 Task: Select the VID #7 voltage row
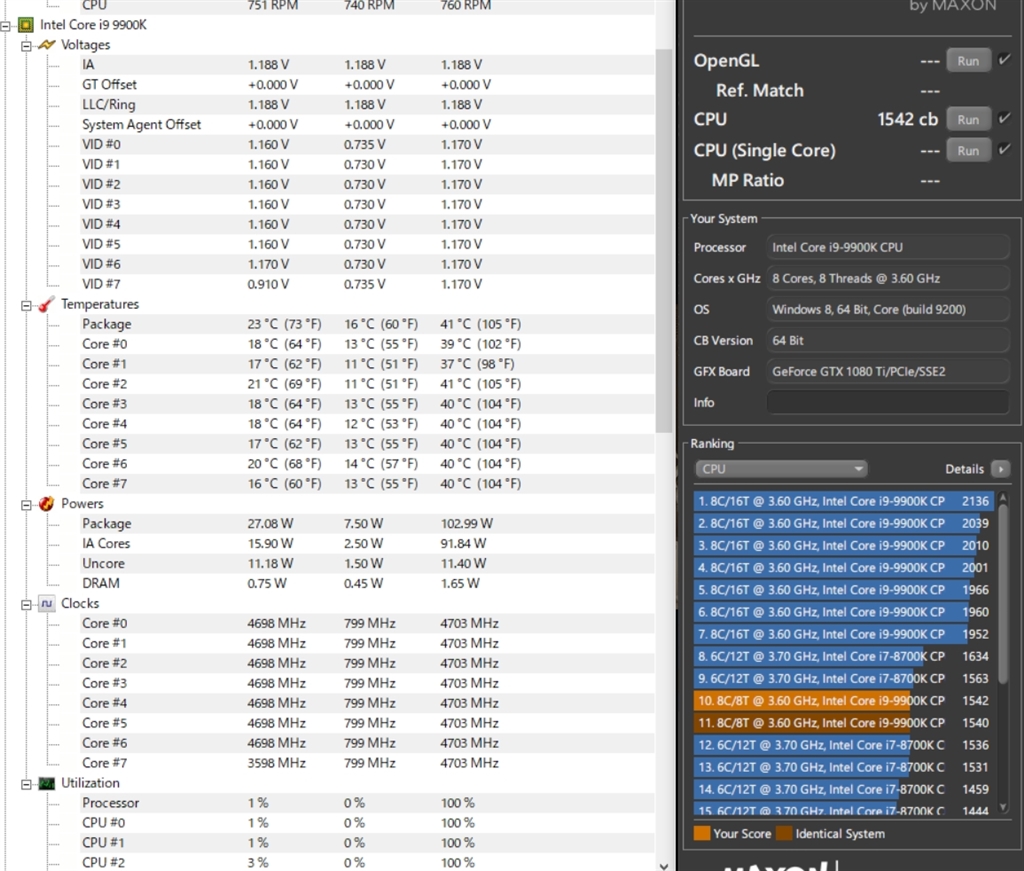[x=366, y=284]
